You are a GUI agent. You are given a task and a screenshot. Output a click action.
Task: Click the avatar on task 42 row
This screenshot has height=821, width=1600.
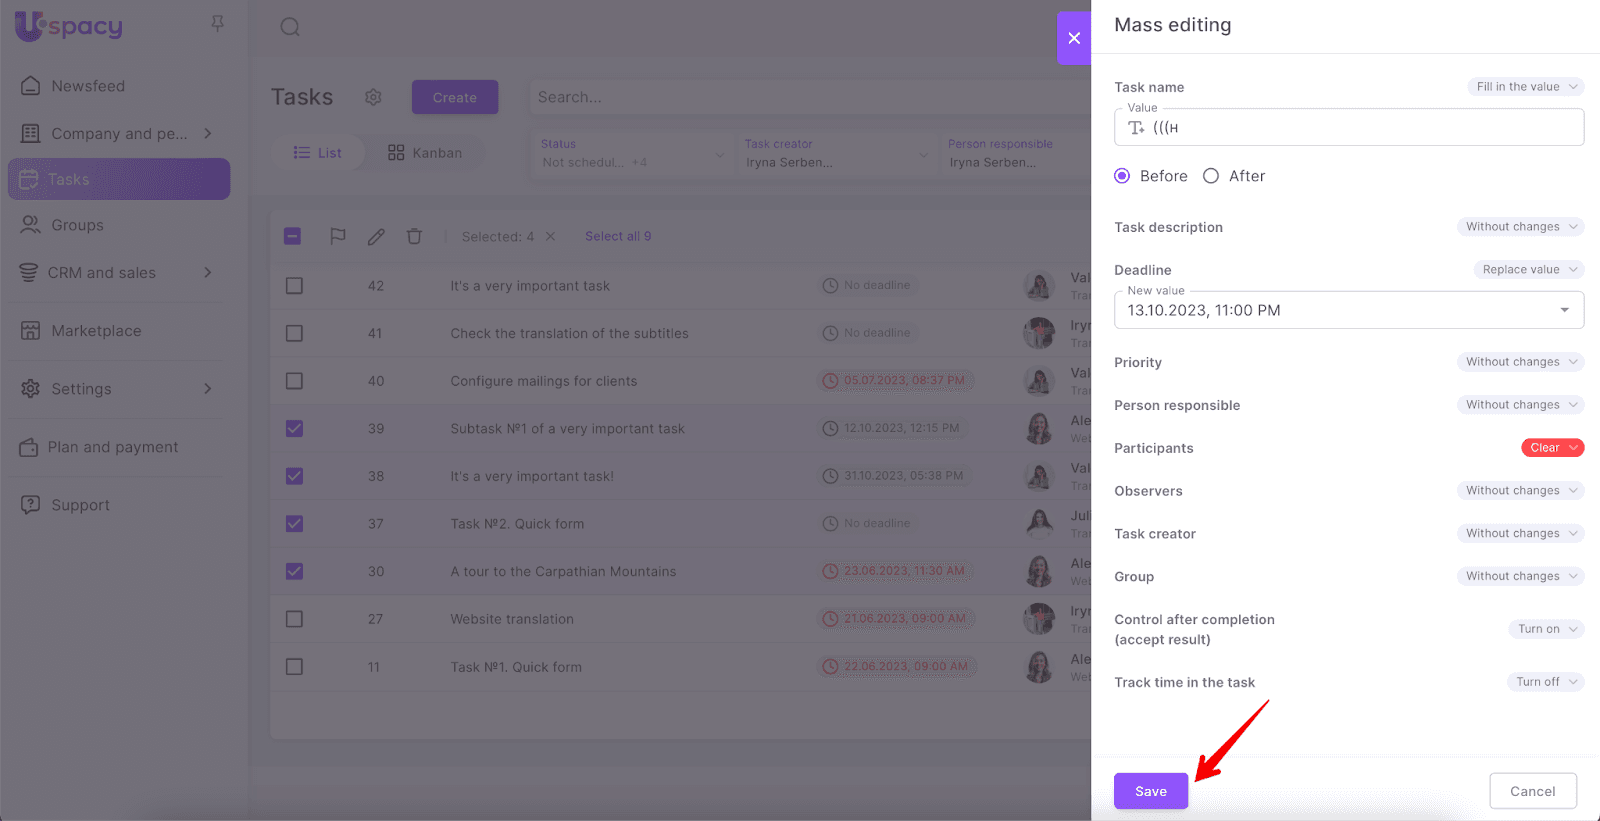[x=1039, y=286]
